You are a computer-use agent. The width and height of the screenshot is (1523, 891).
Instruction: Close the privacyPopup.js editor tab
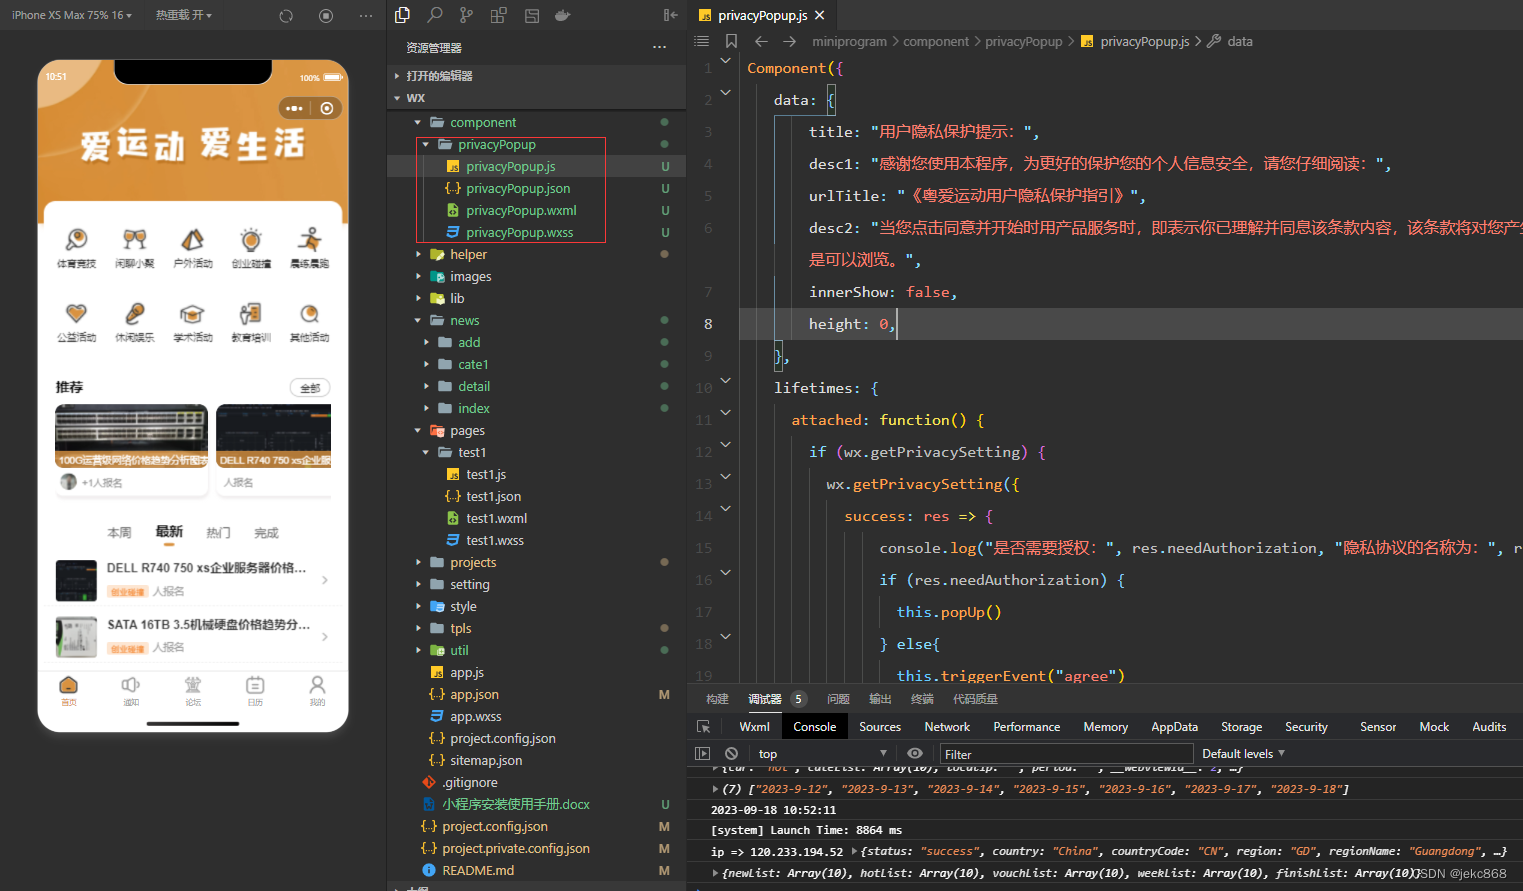coord(820,15)
